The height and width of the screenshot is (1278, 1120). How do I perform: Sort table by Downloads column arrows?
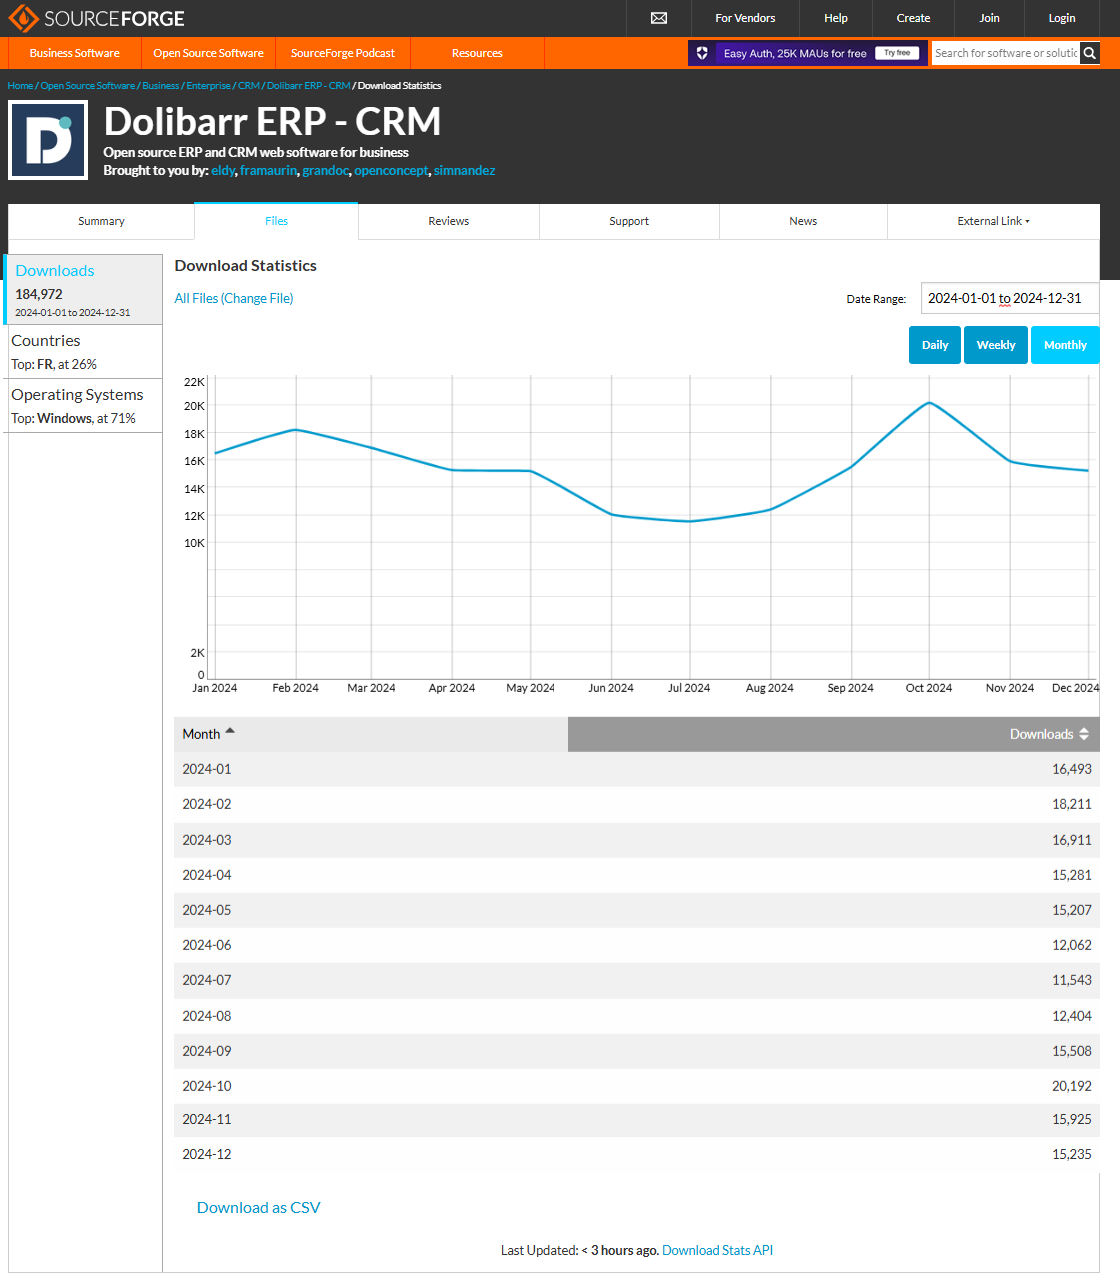tap(1084, 734)
